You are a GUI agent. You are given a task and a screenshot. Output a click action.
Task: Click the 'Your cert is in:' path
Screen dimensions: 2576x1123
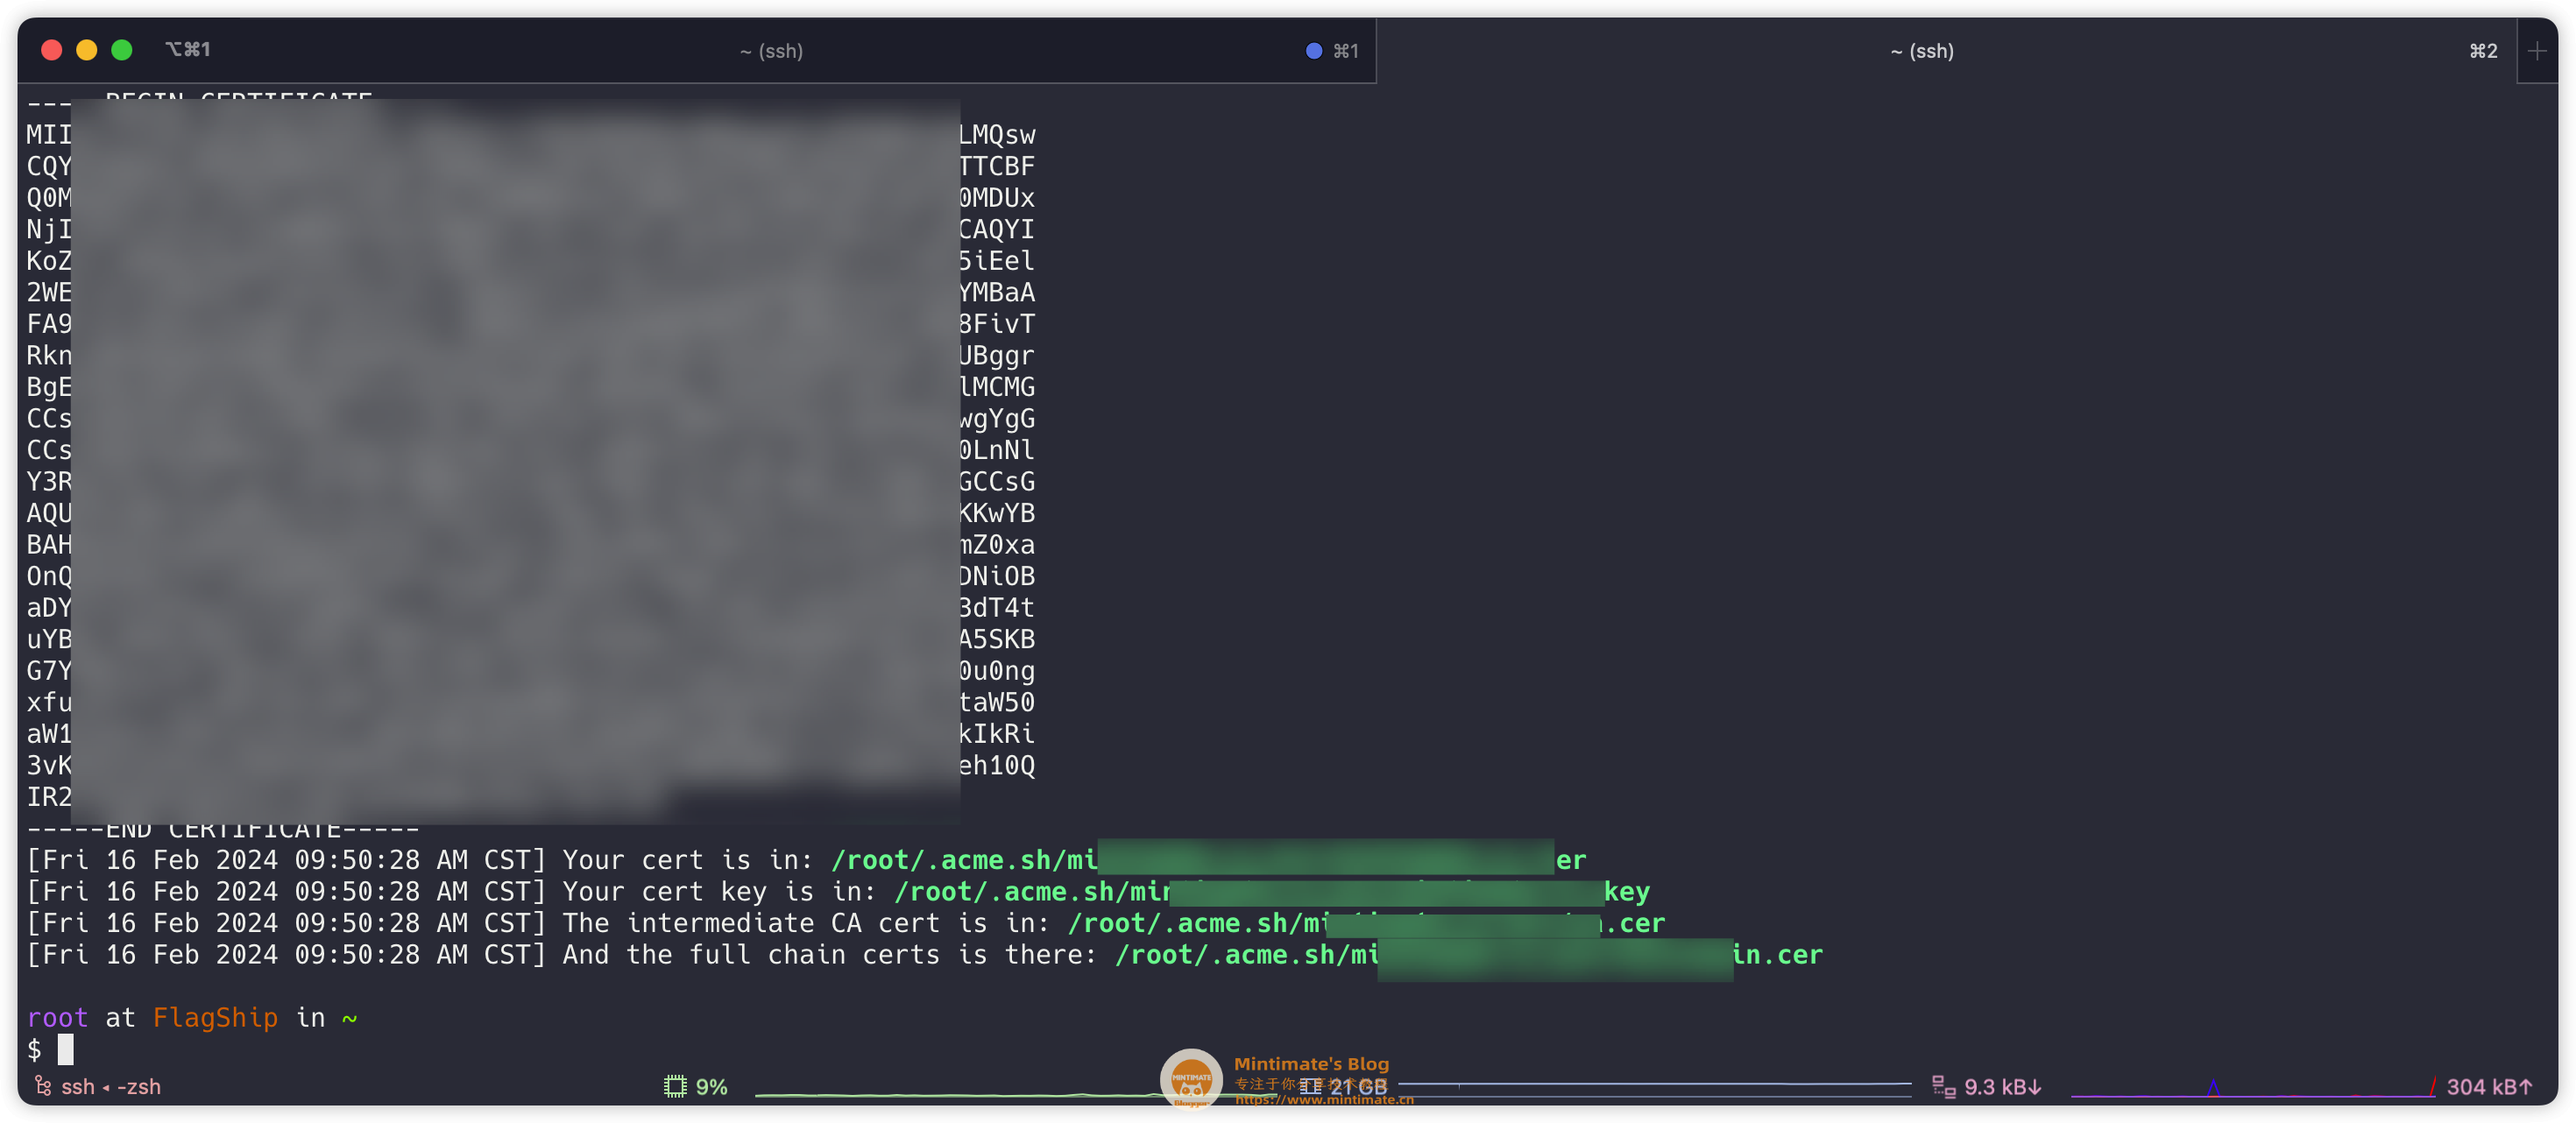tap(1209, 860)
